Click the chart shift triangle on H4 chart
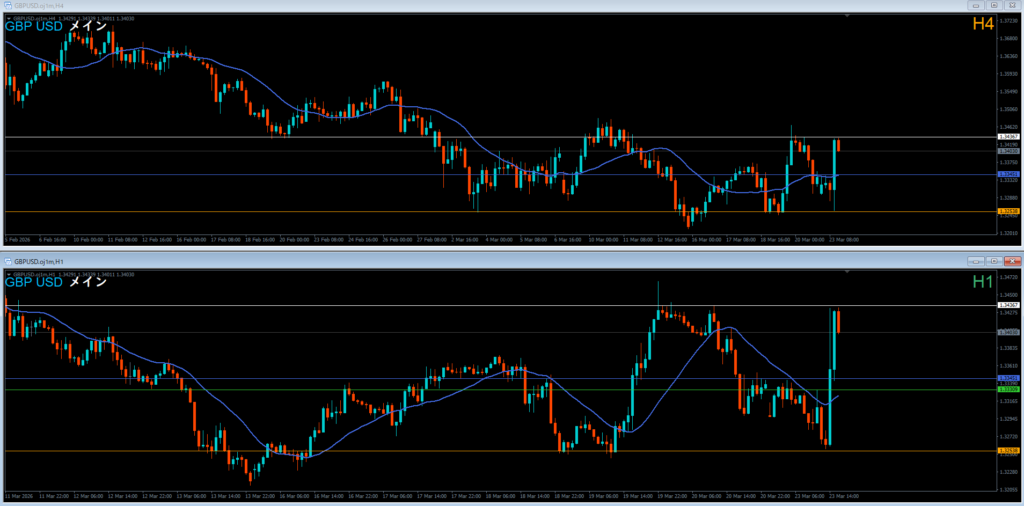 (x=849, y=16)
